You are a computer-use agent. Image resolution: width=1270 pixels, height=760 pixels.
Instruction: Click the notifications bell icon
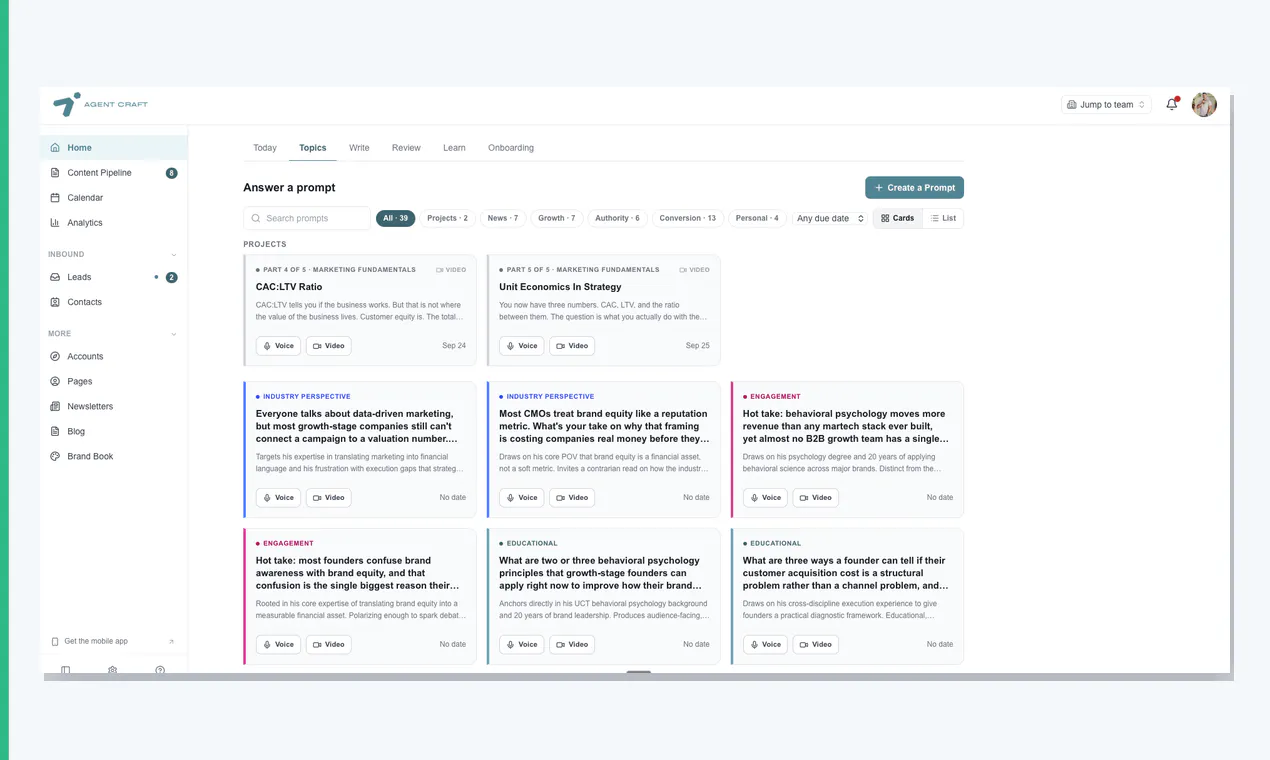pos(1172,104)
